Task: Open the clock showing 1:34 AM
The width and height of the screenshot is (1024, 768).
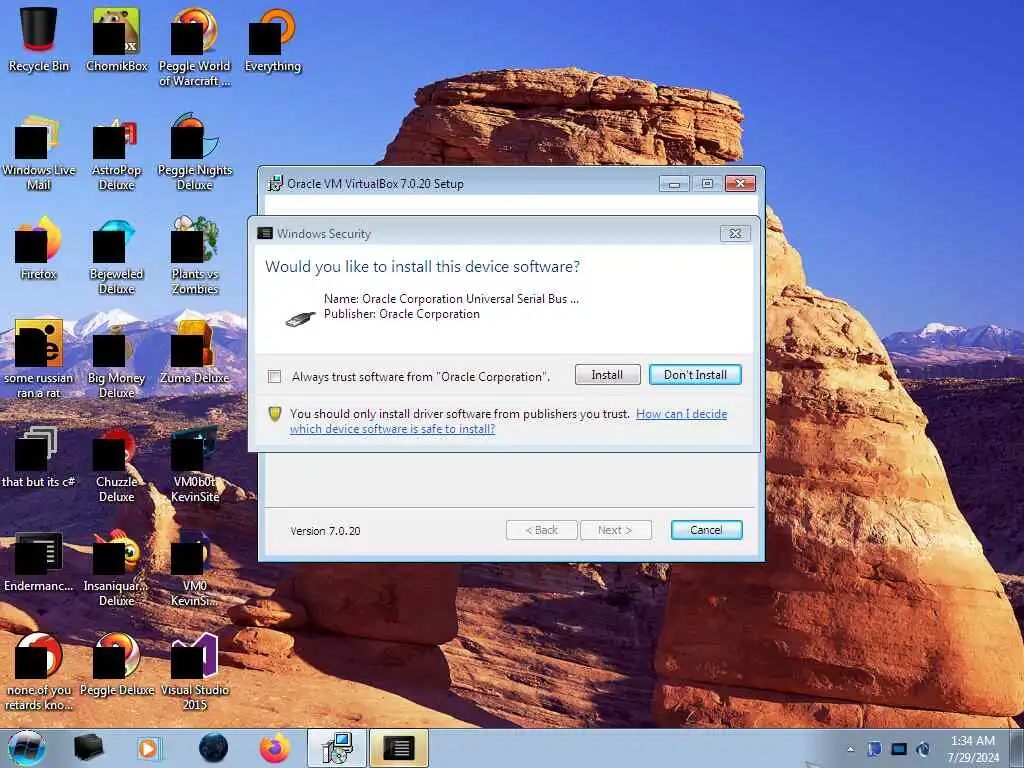Action: (x=973, y=749)
